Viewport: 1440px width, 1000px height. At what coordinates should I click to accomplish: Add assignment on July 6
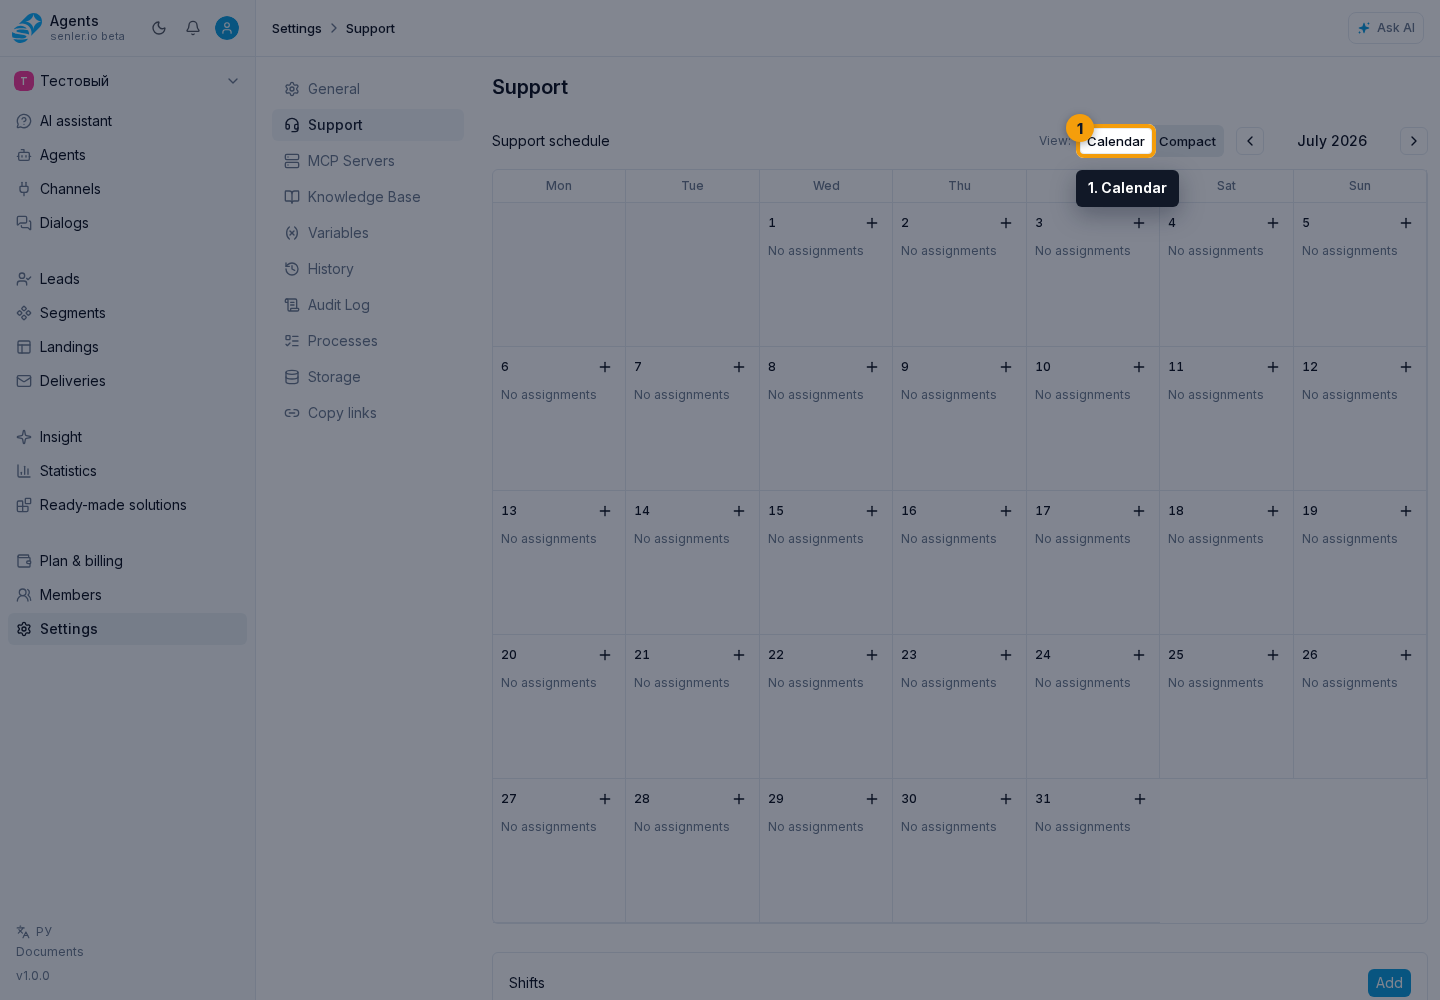[605, 367]
